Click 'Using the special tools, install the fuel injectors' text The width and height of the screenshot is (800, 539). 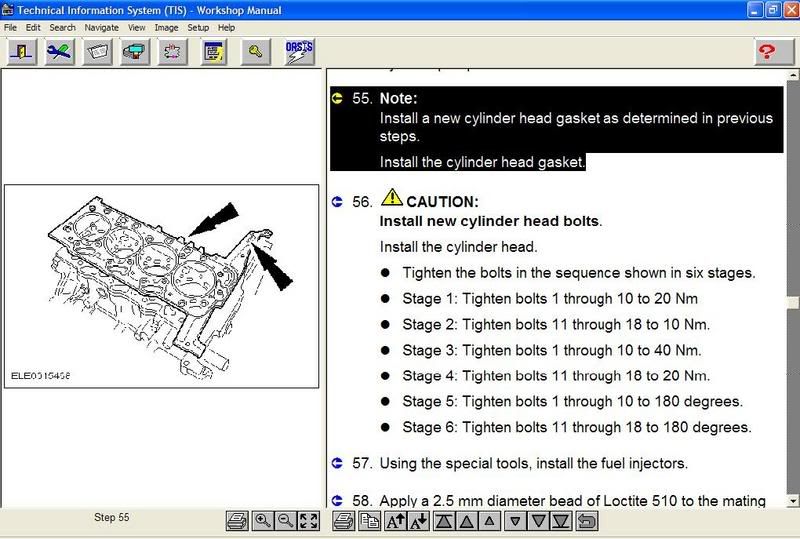click(534, 463)
